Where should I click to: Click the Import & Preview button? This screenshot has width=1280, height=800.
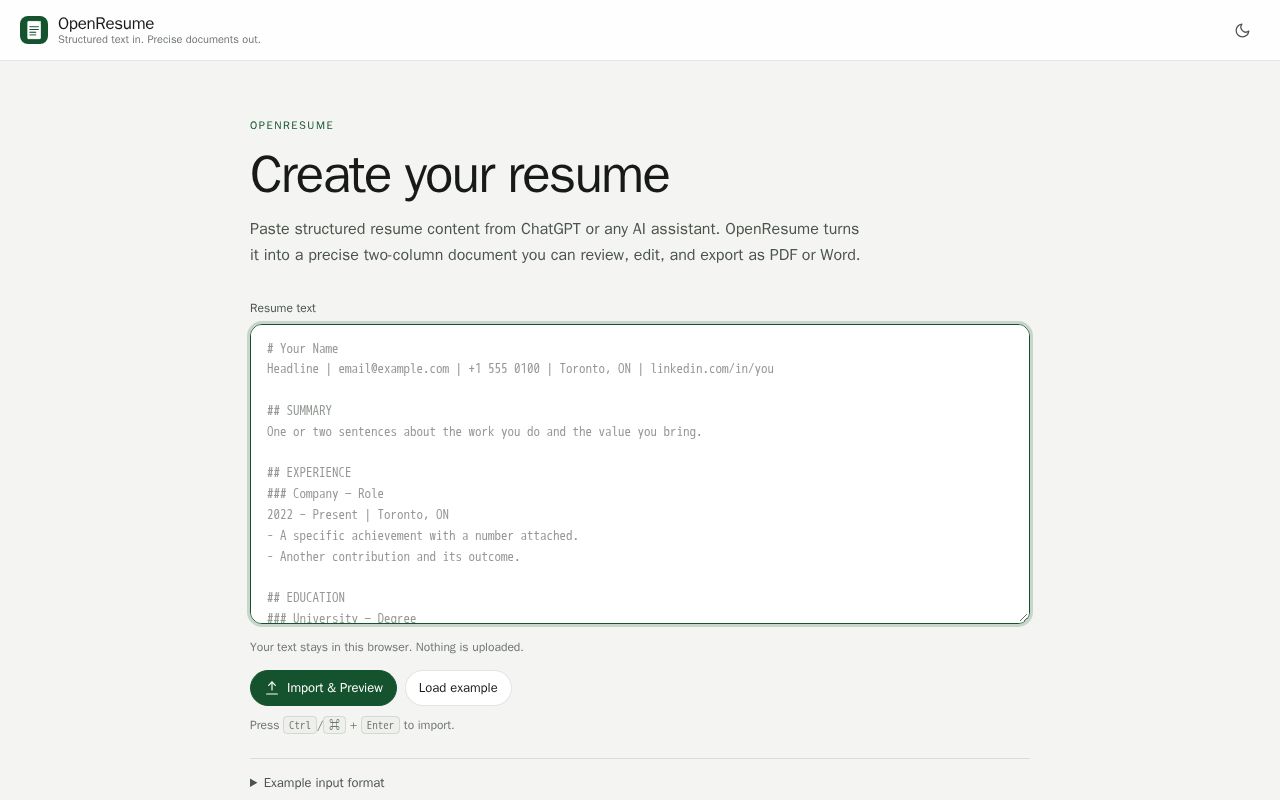point(323,688)
